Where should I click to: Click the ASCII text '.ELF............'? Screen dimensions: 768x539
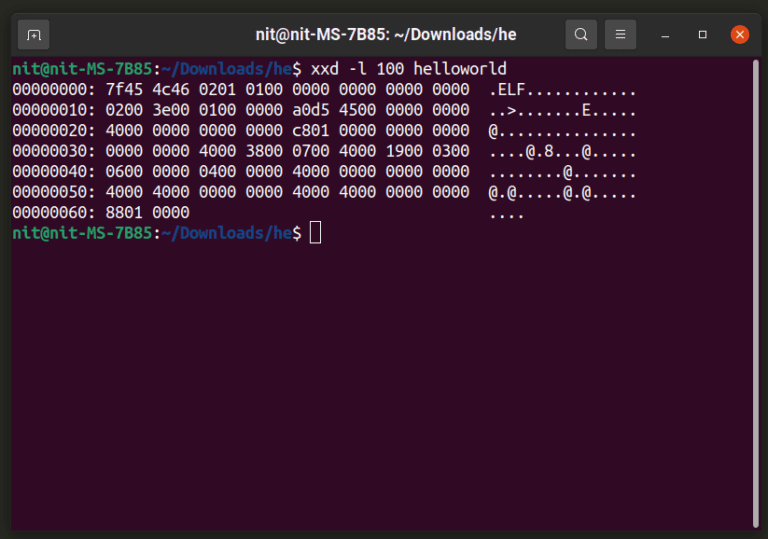click(562, 90)
